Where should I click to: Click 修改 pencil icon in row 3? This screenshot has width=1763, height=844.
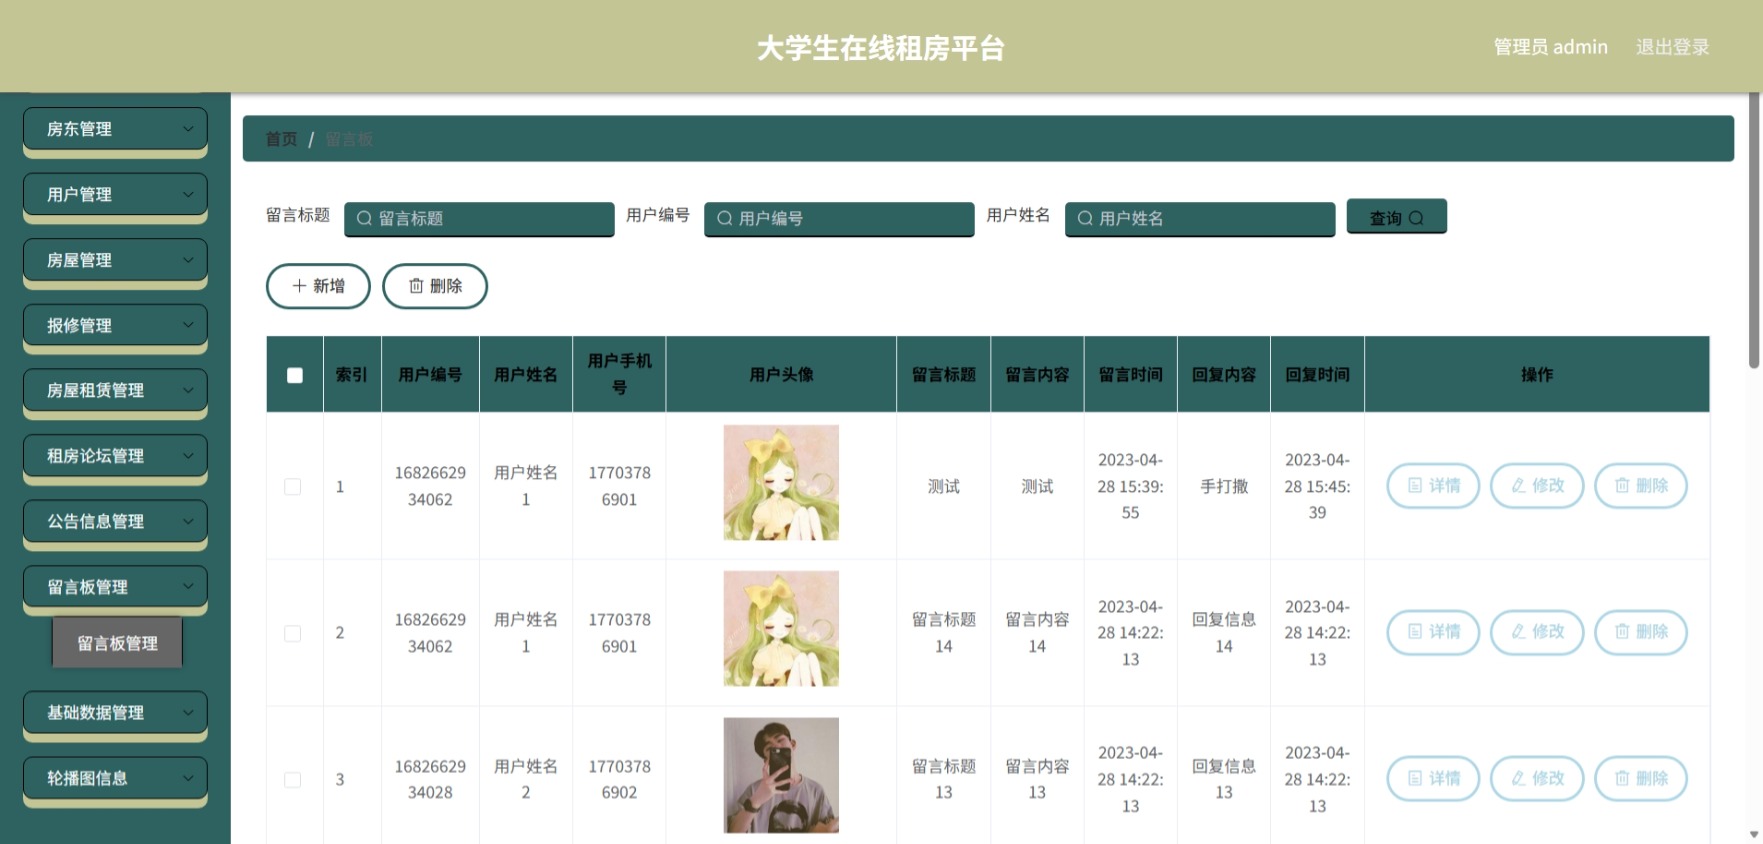tap(1518, 778)
